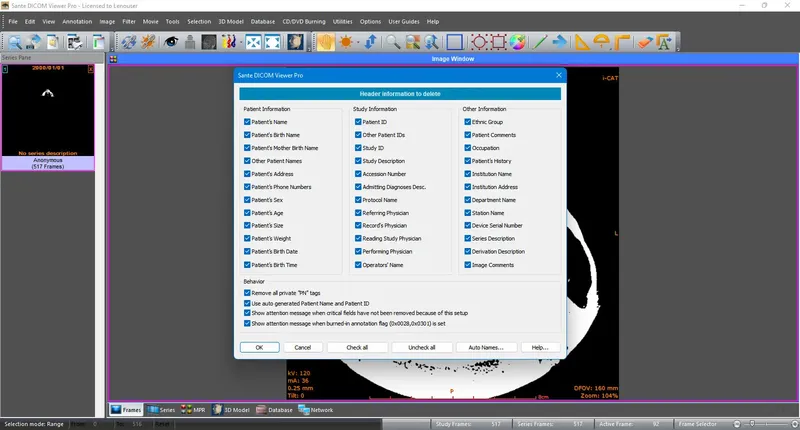Viewport: 800px width, 430px height.
Task: Choose the eraser tool
Action: click(644, 42)
